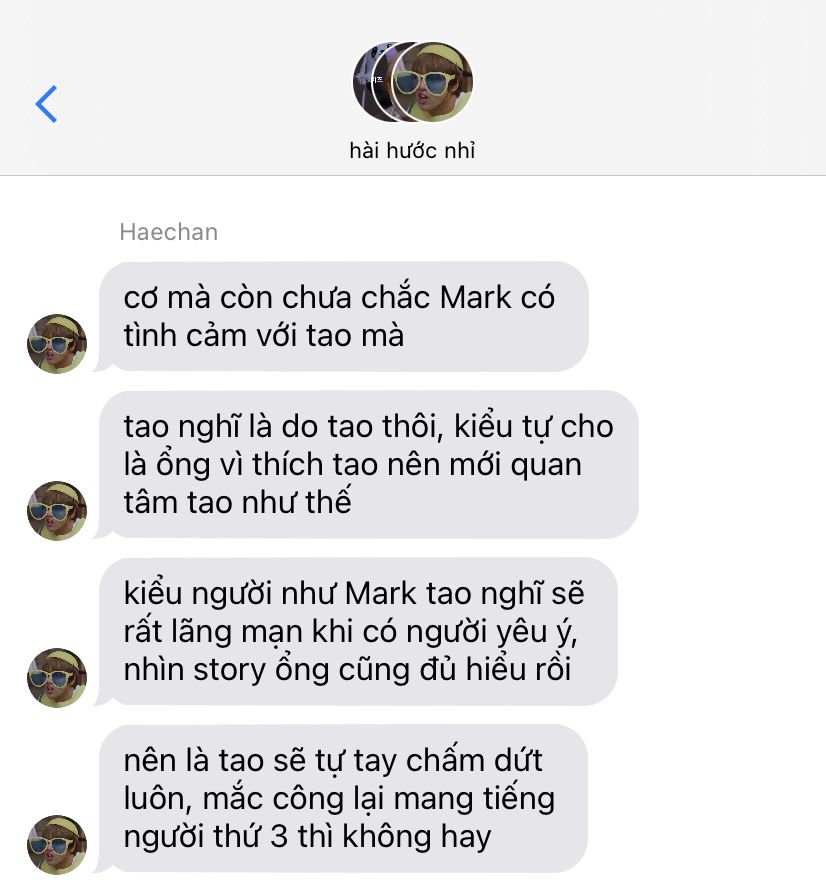This screenshot has height=882, width=826.
Task: Select message 'cơ mà còn chưa chắc Mark'
Action: [343, 317]
